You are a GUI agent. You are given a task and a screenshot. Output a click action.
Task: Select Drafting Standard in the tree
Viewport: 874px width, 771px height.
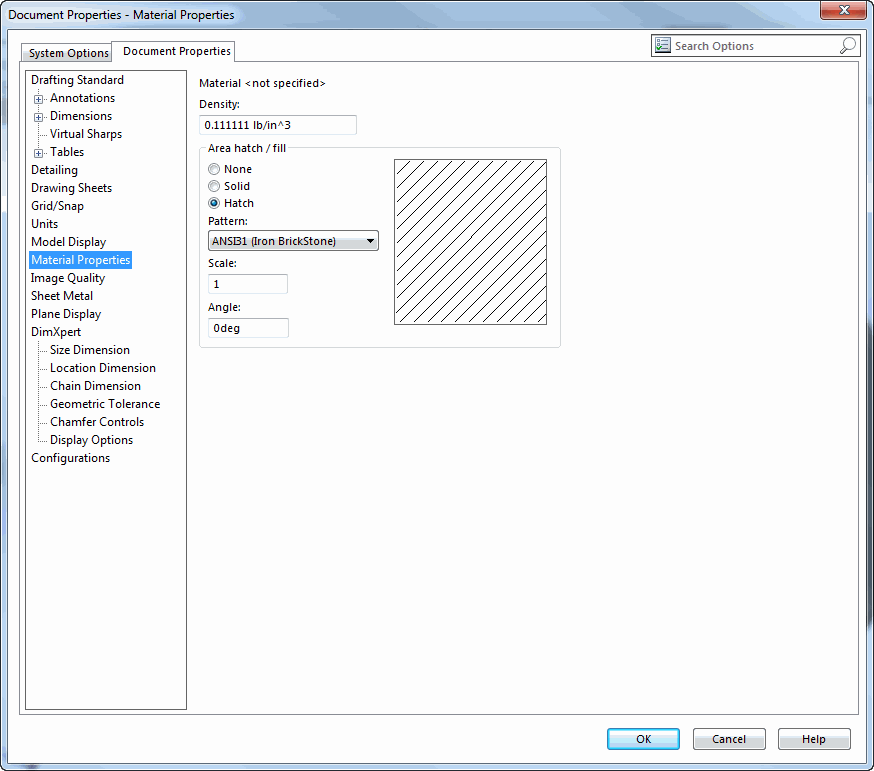[77, 80]
